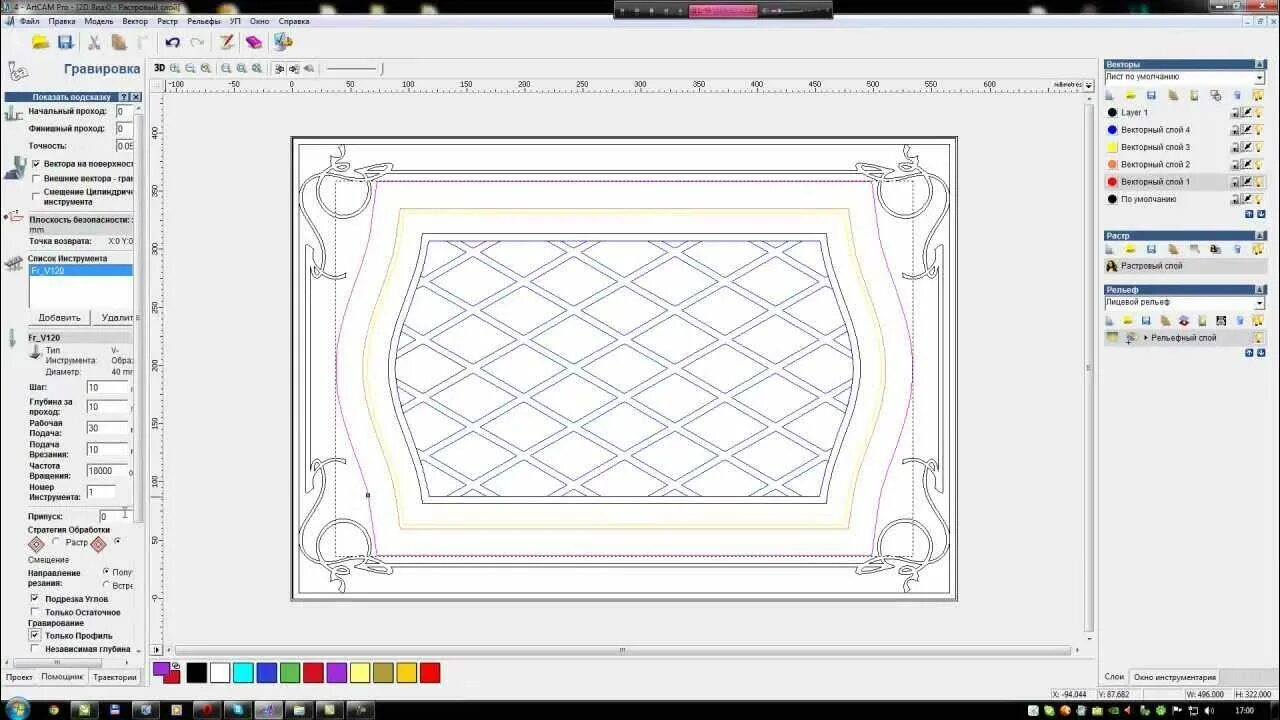Enable Только Остаточное Гравирование checkbox
The width and height of the screenshot is (1280, 720).
tap(35, 612)
